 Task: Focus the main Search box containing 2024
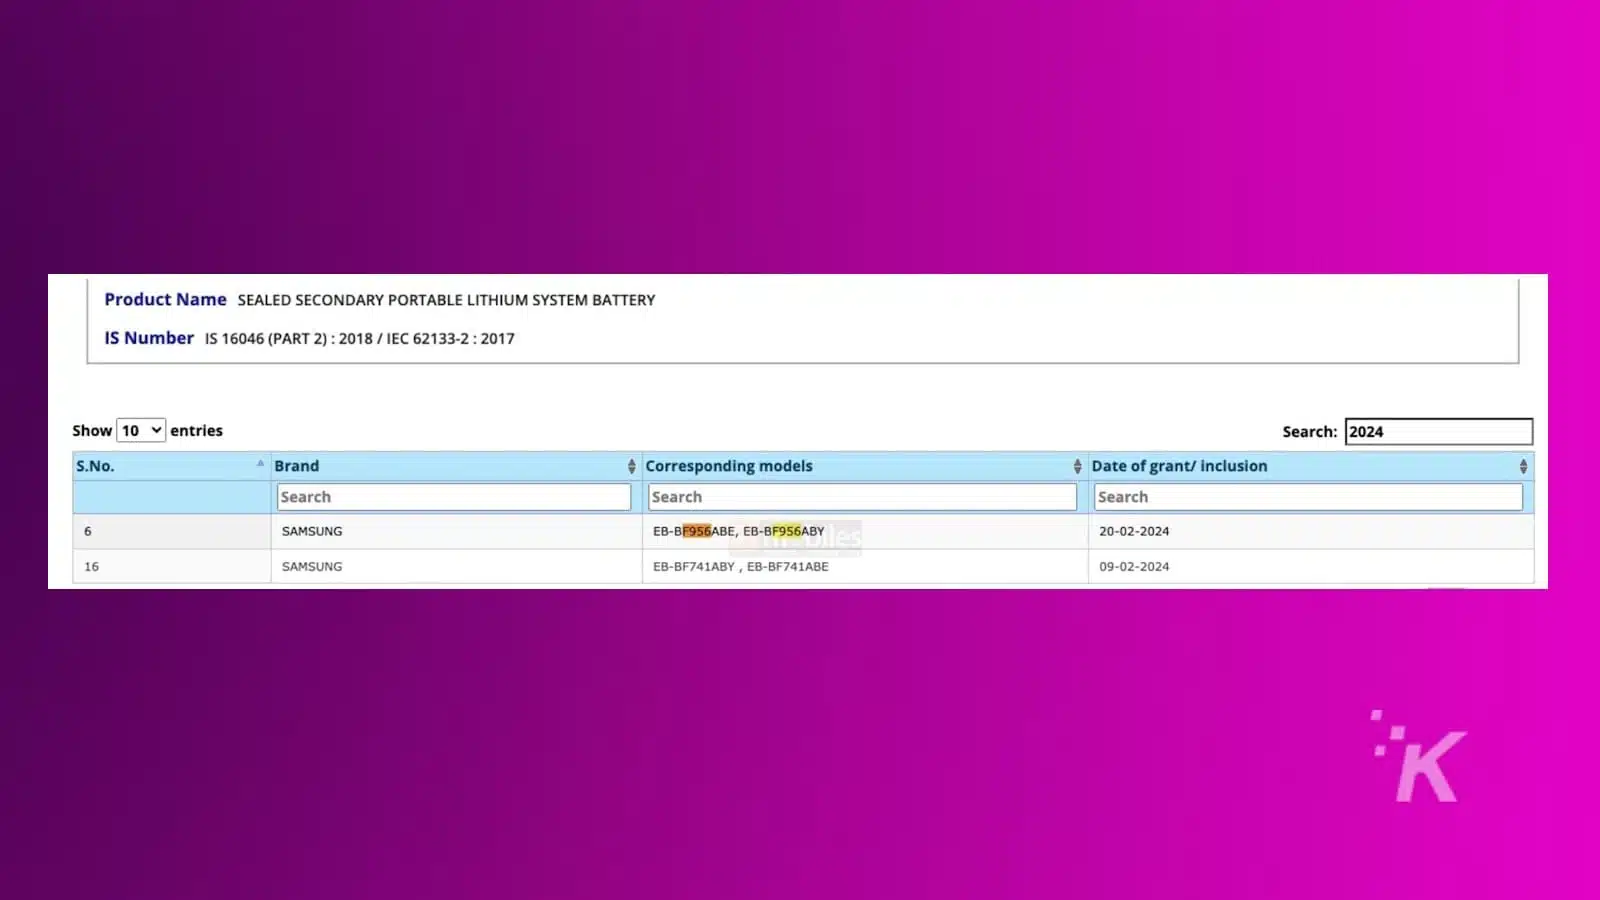[x=1437, y=432]
